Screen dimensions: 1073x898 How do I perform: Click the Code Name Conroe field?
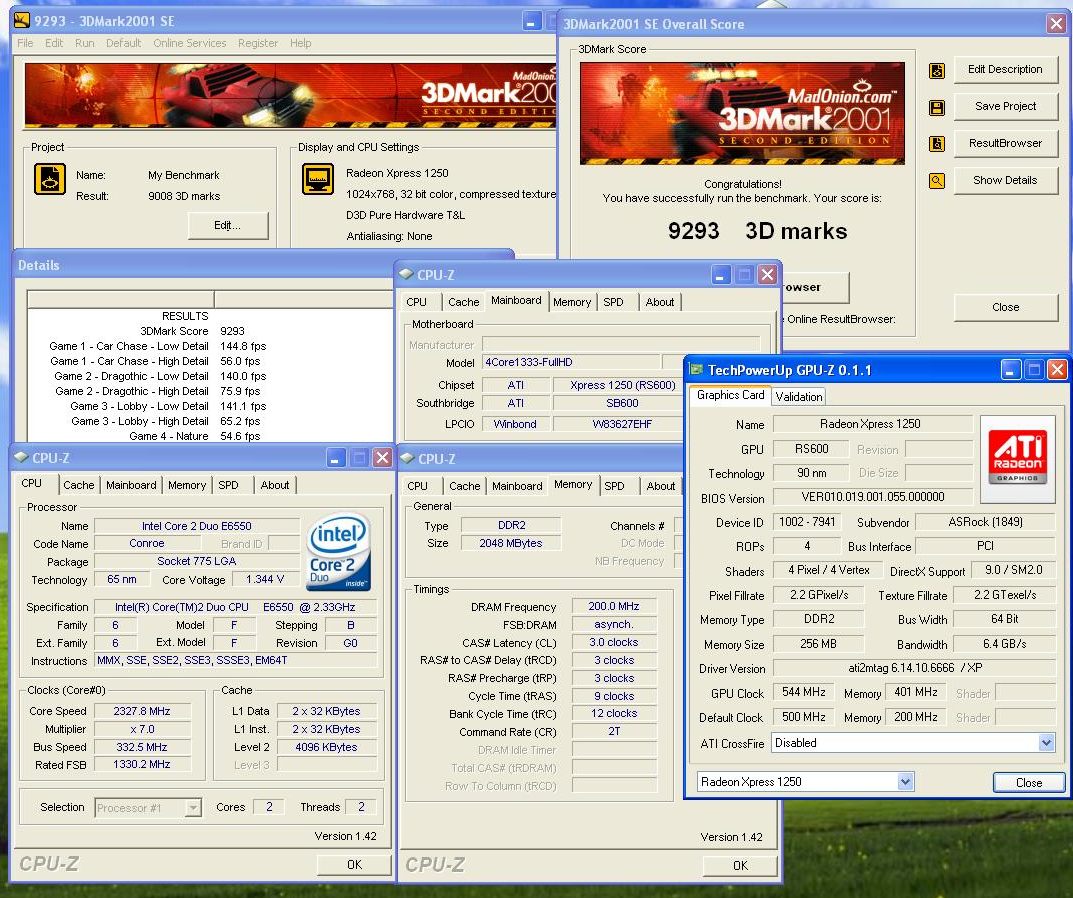146,543
